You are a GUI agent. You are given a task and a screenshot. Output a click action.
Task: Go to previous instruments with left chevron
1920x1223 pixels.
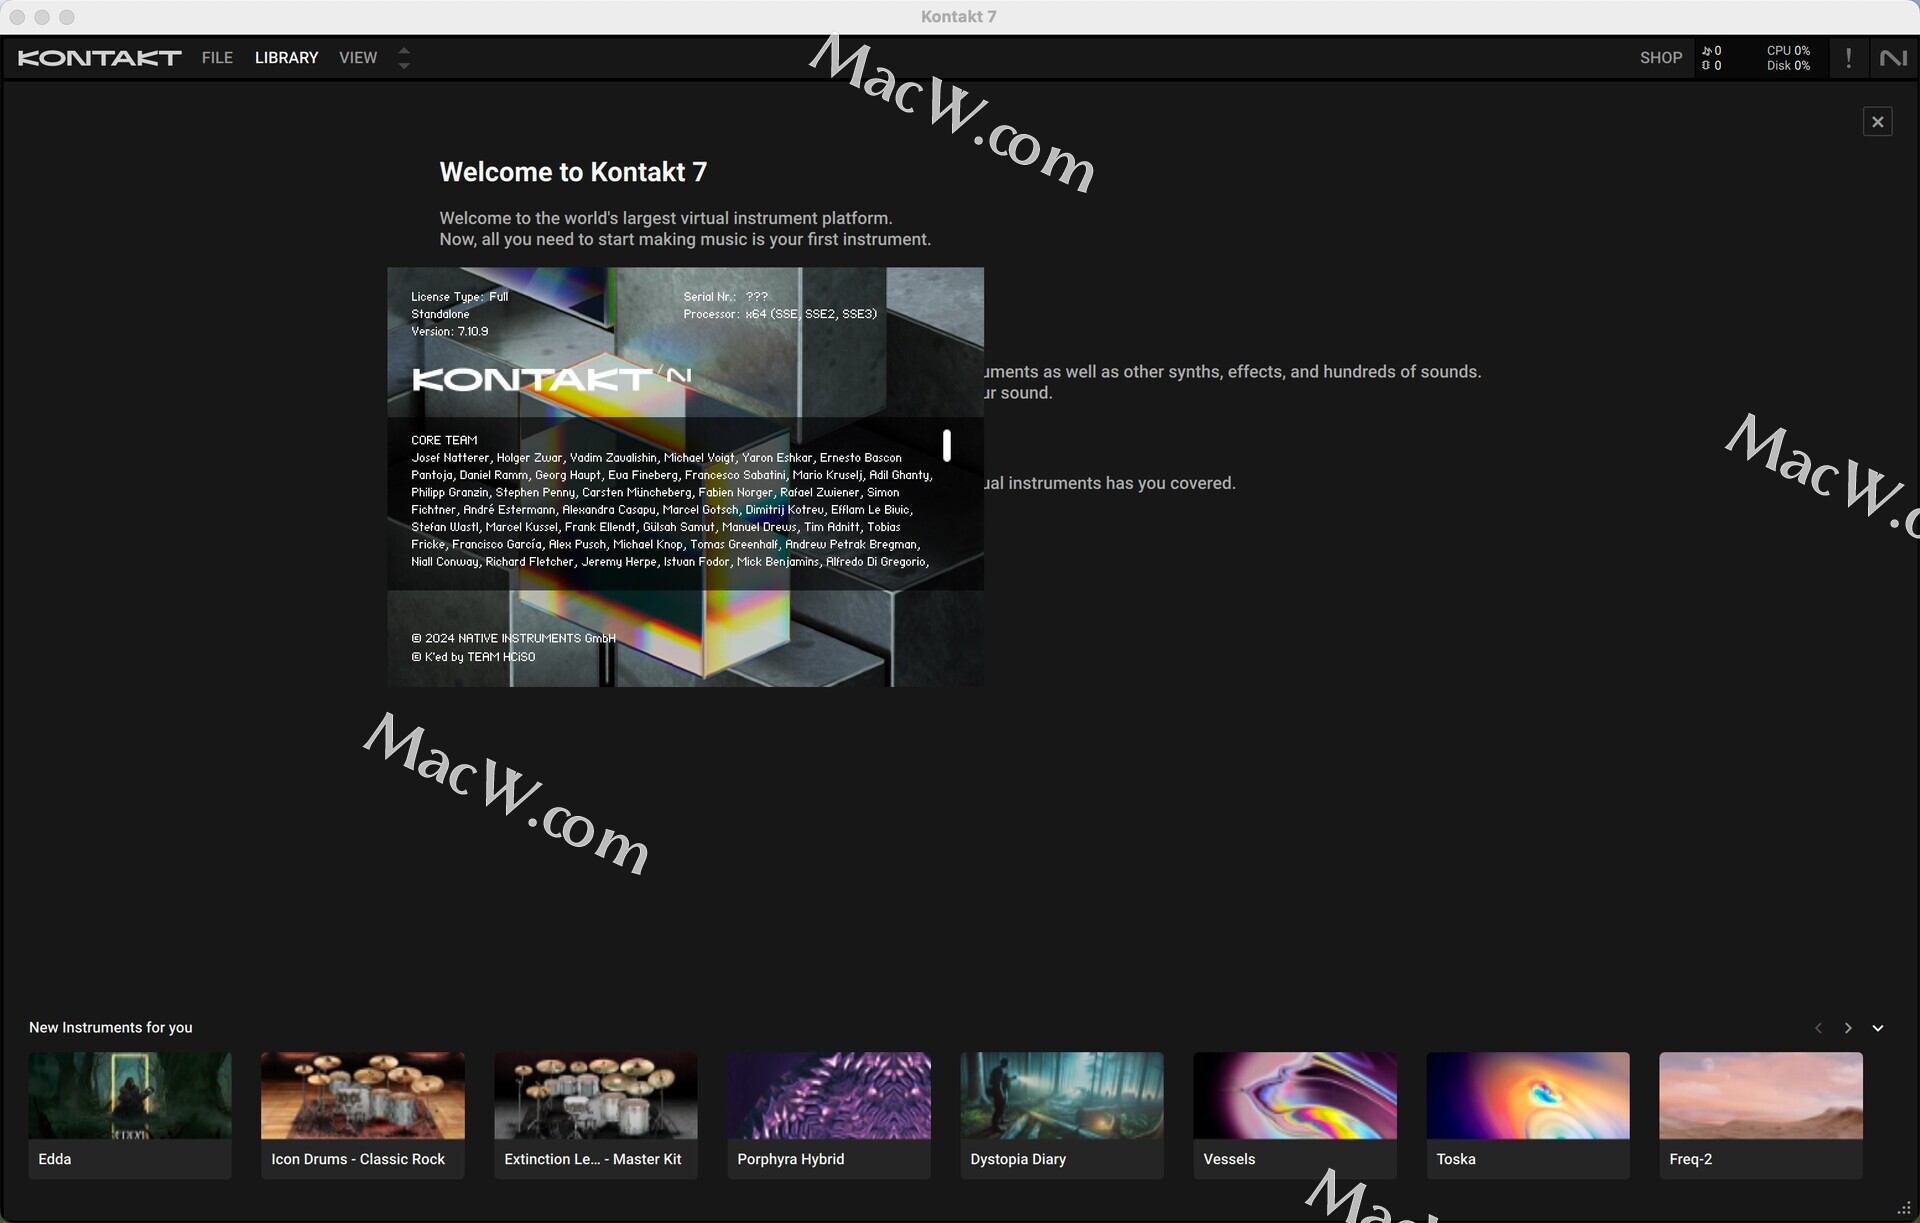pos(1818,1028)
